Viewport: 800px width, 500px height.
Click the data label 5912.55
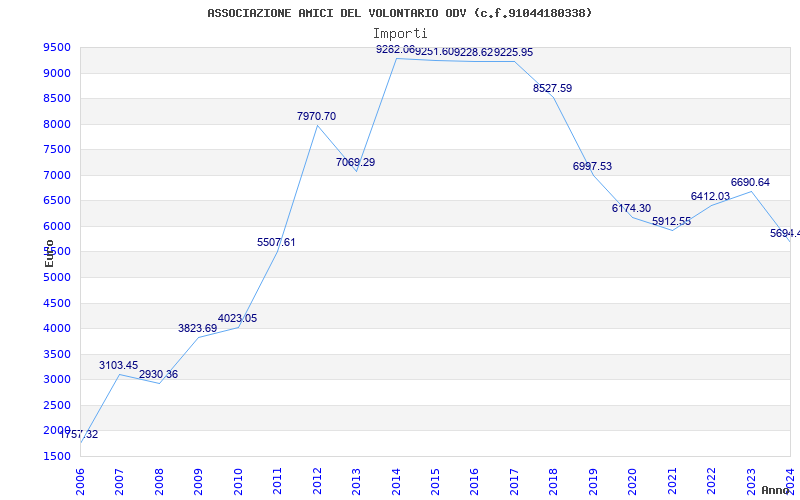point(671,221)
